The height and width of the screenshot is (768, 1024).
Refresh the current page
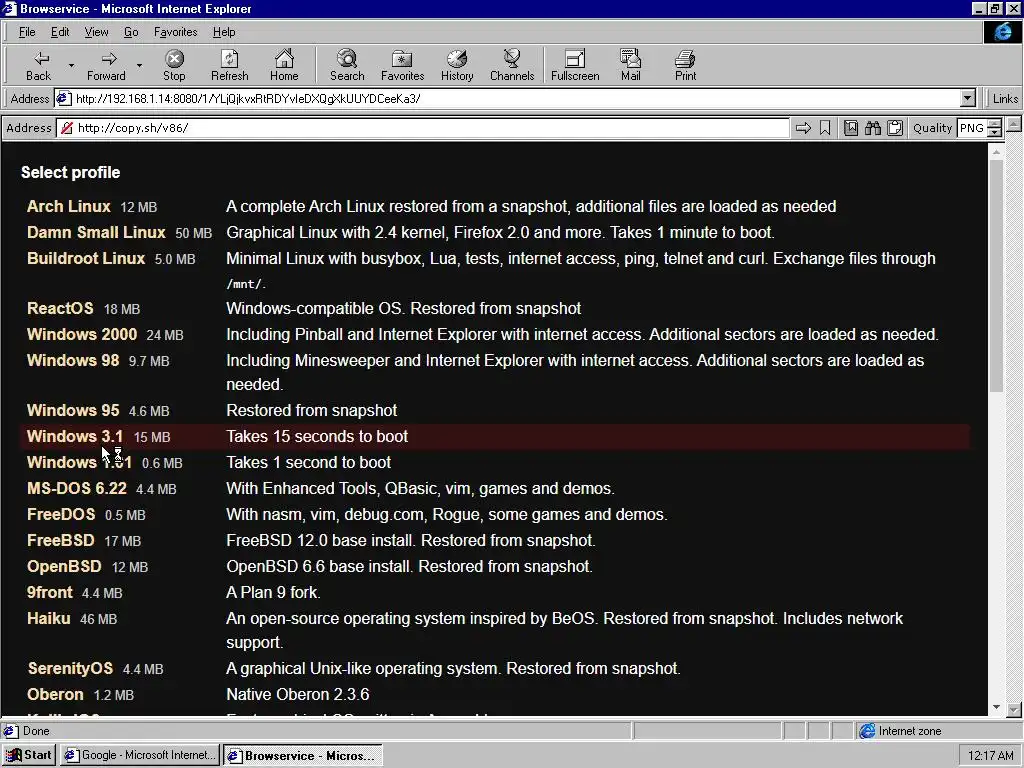[x=229, y=65]
